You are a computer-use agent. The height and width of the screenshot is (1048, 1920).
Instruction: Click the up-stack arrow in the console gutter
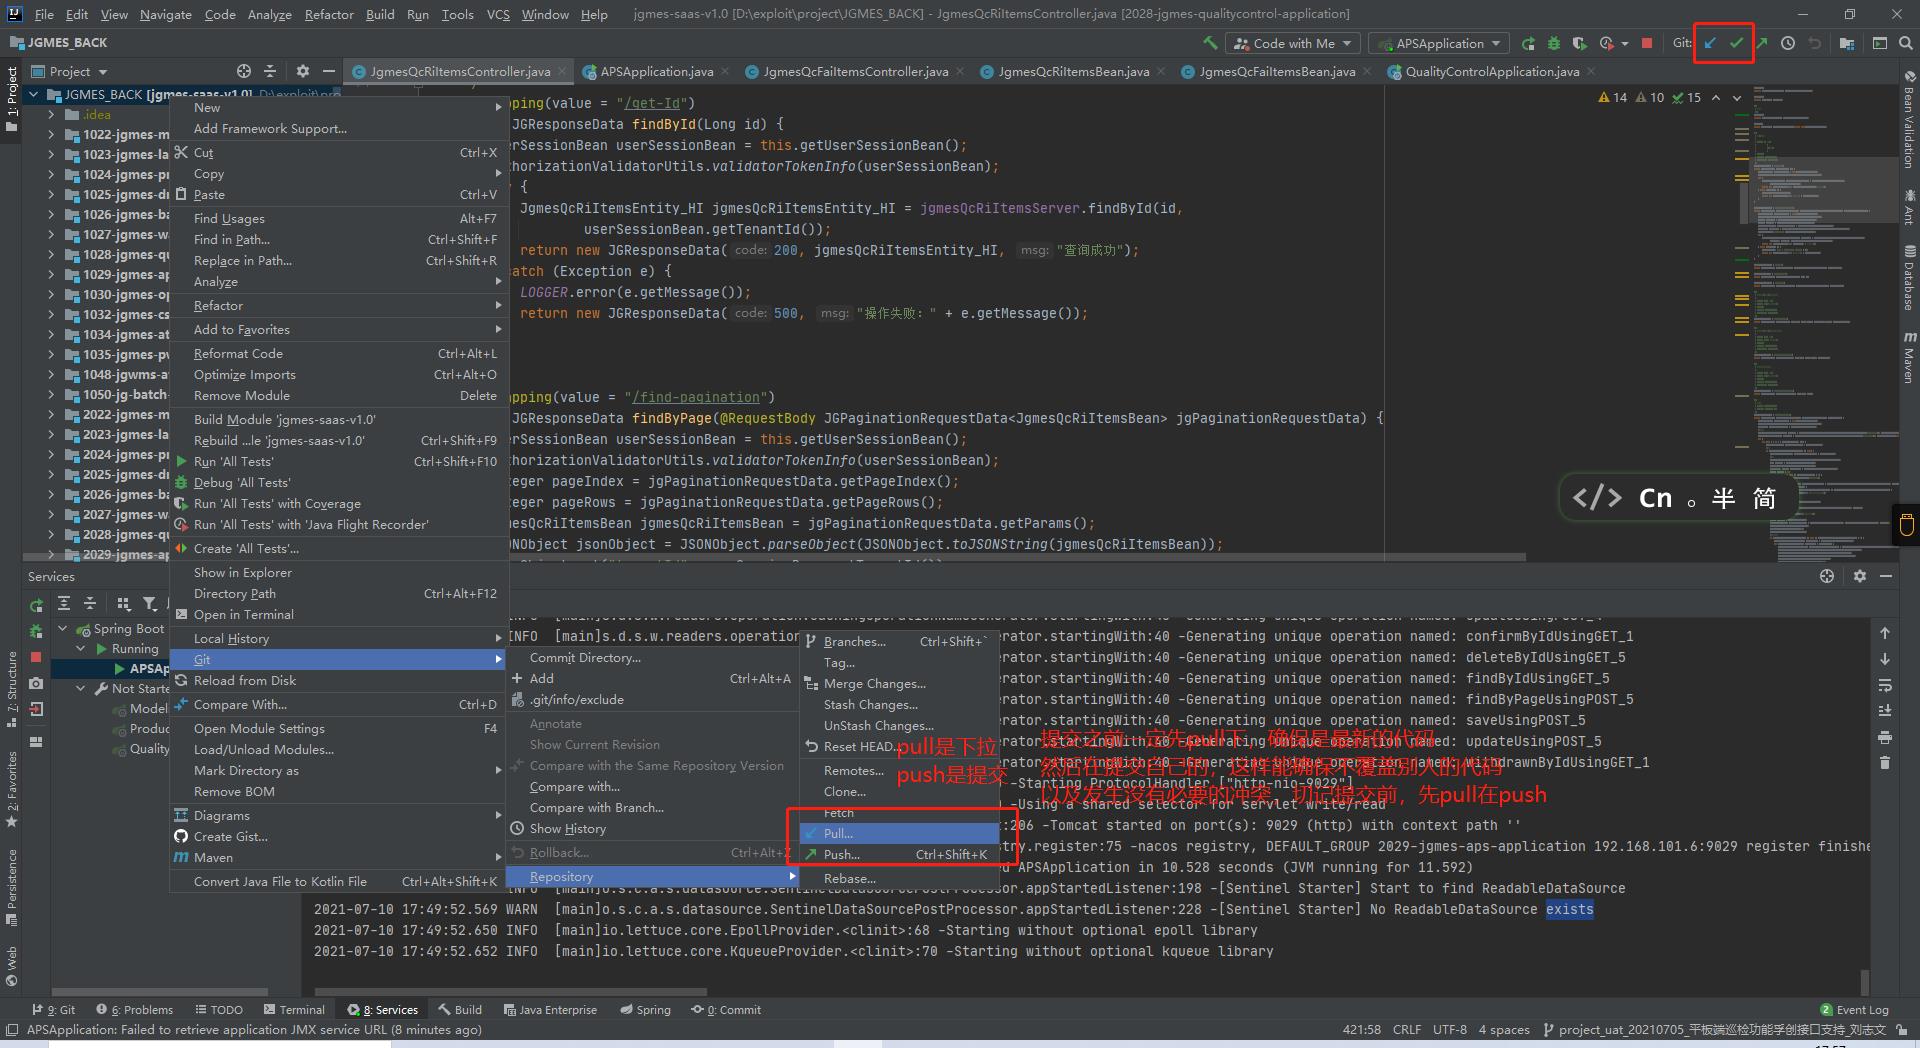(1885, 633)
